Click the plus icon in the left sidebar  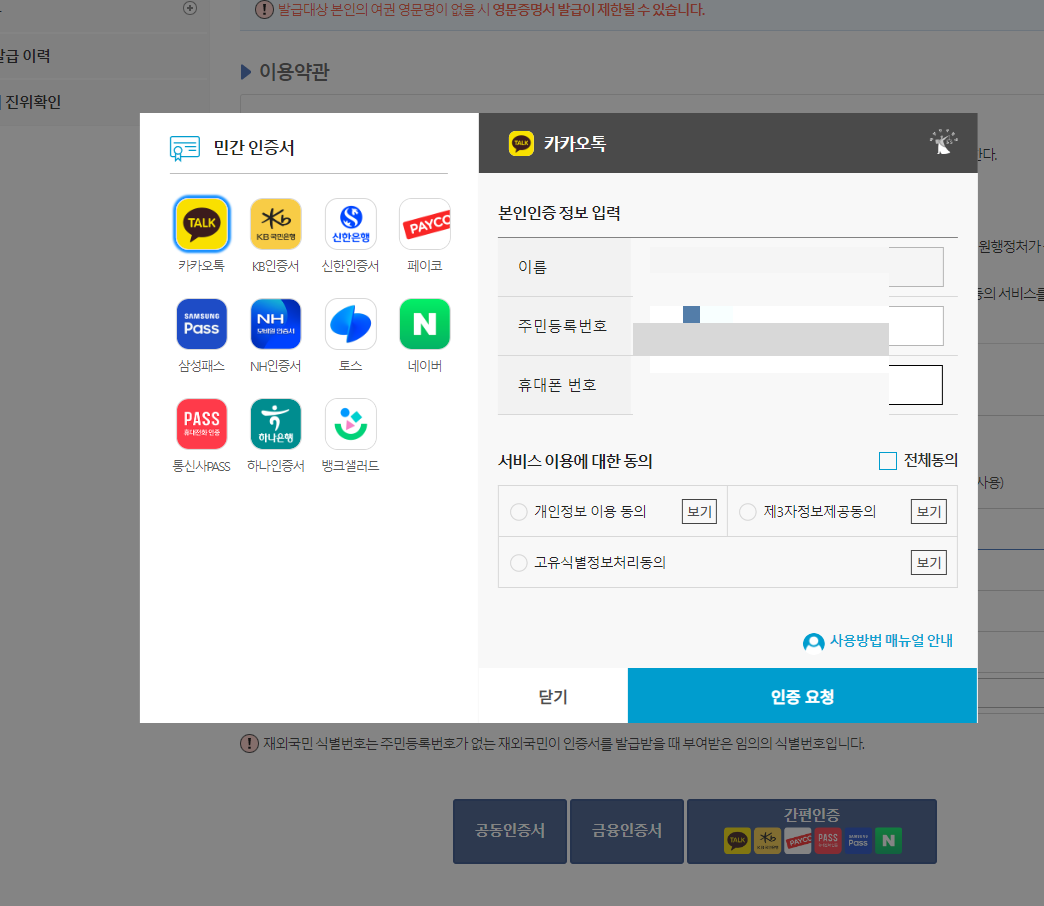click(190, 8)
